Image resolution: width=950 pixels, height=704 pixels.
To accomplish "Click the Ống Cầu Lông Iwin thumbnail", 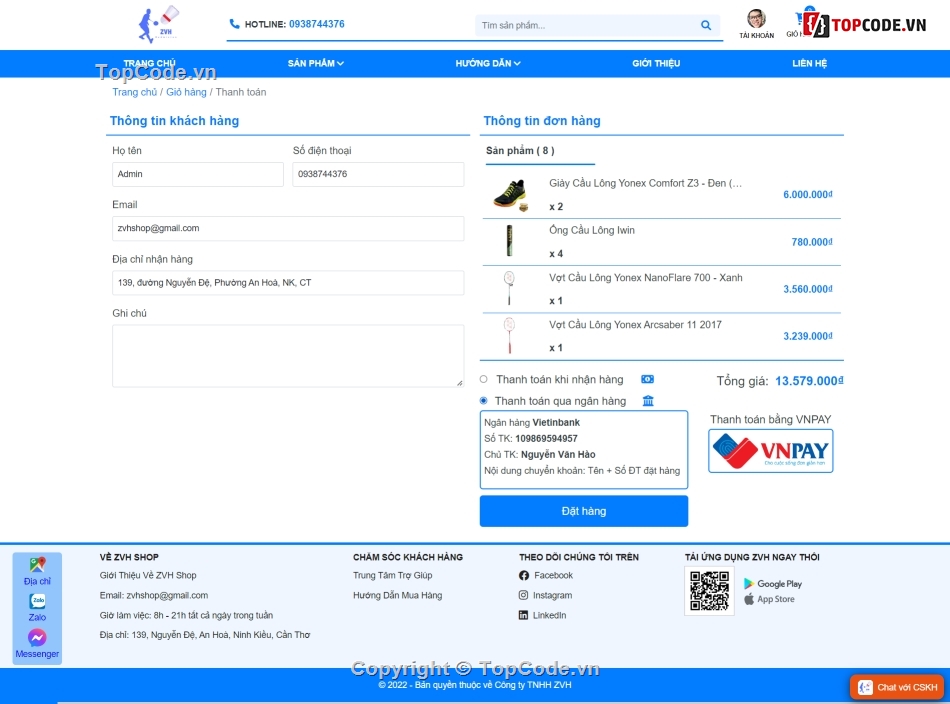I will pos(510,241).
